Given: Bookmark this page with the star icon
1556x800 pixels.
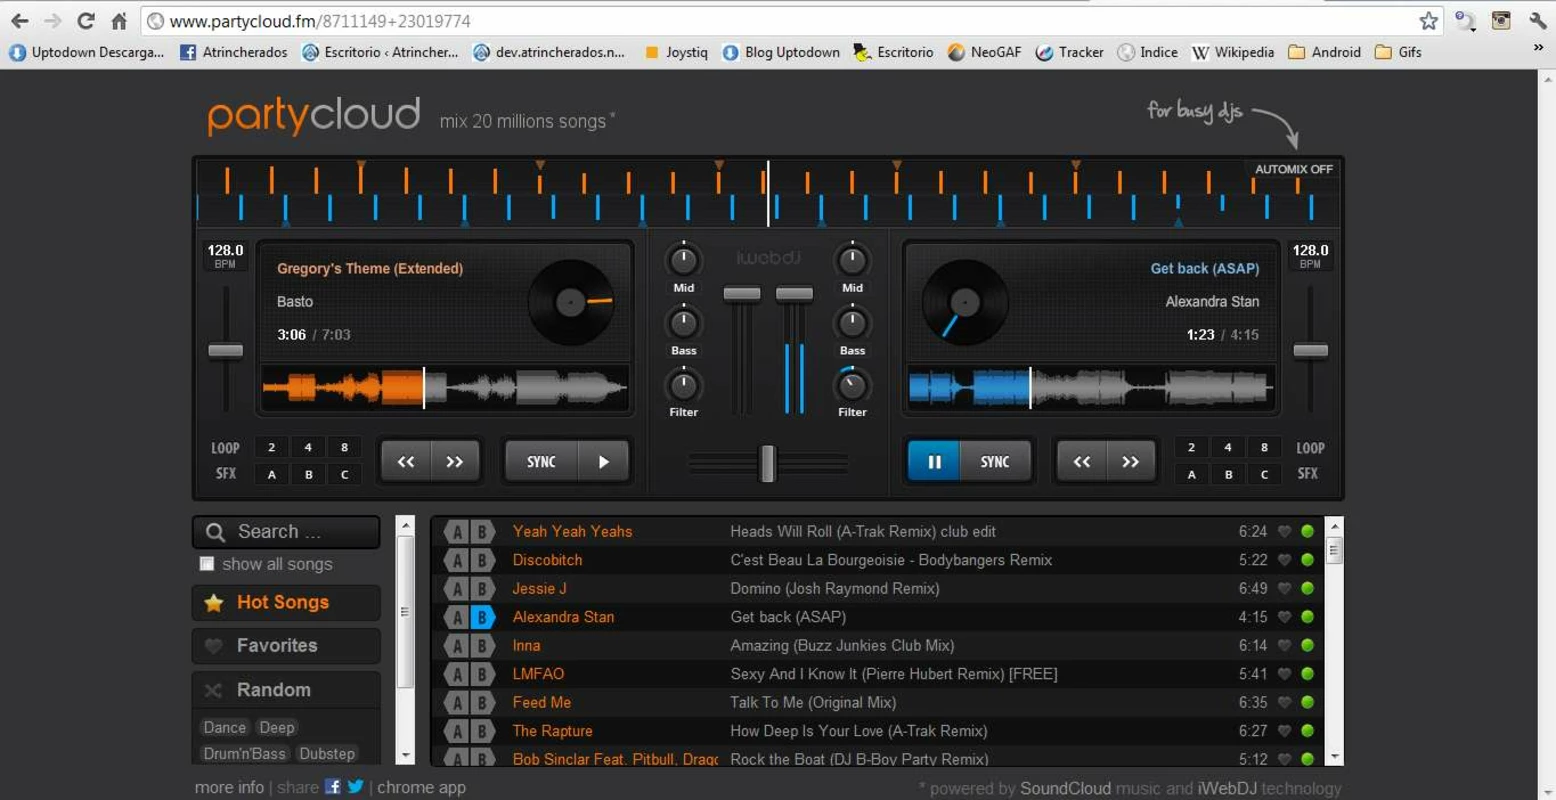Looking at the screenshot, I should click(x=1429, y=21).
